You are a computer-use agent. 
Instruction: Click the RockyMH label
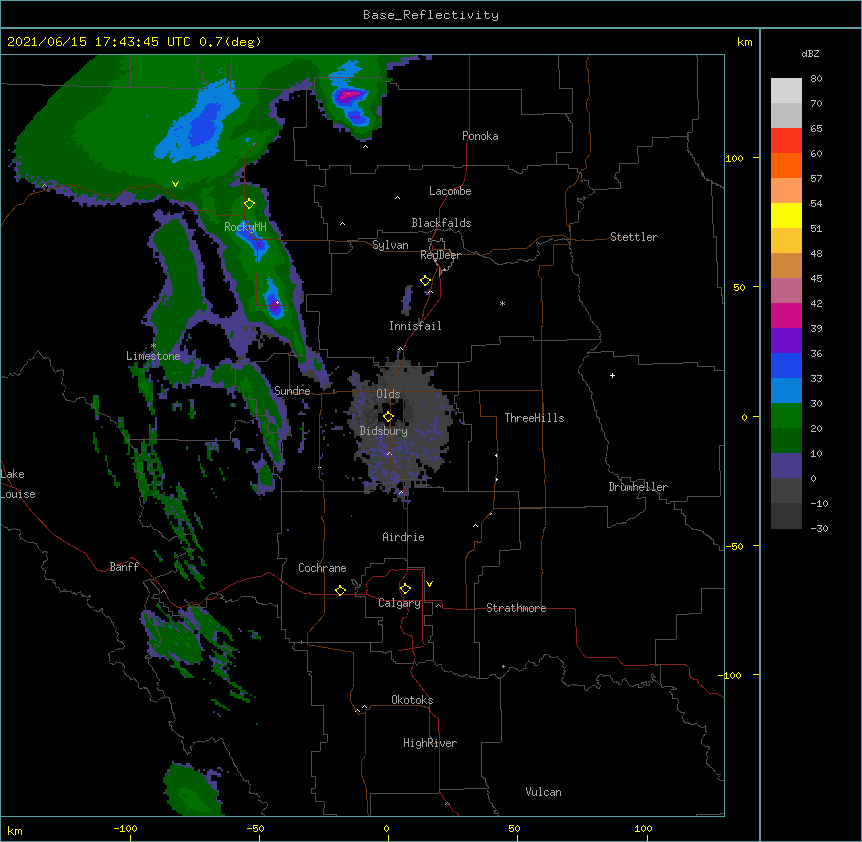click(245, 227)
